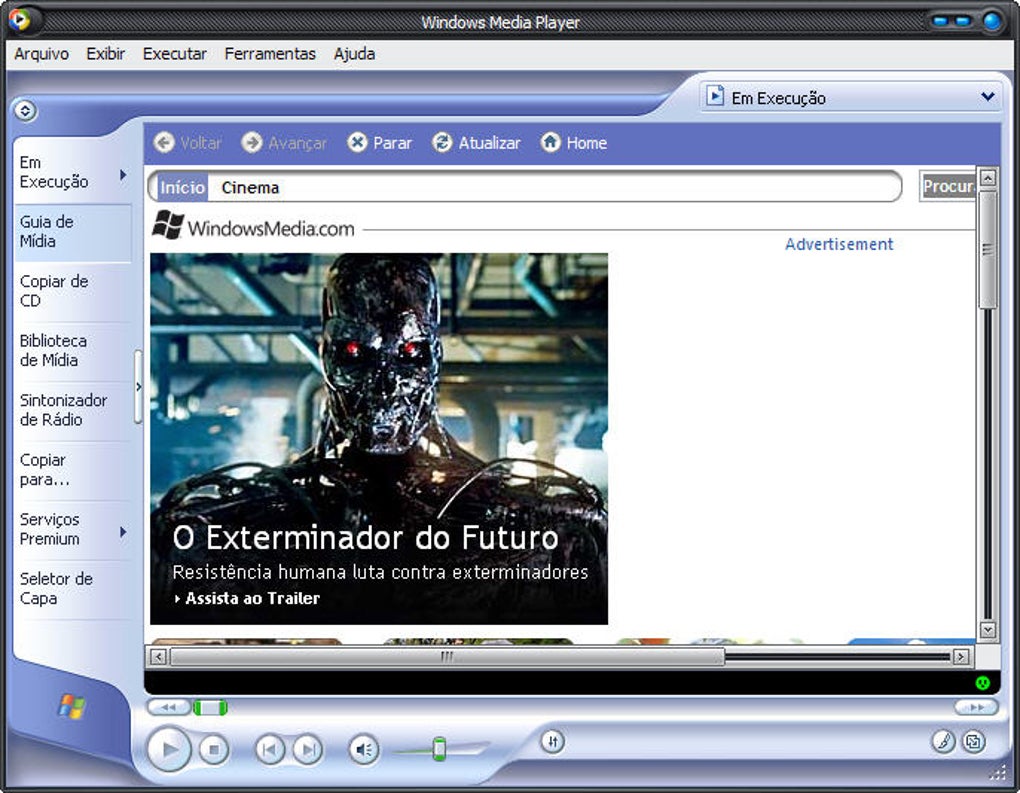1020x793 pixels.
Task: Open Guia de Mídia in sidebar
Action: (x=73, y=232)
